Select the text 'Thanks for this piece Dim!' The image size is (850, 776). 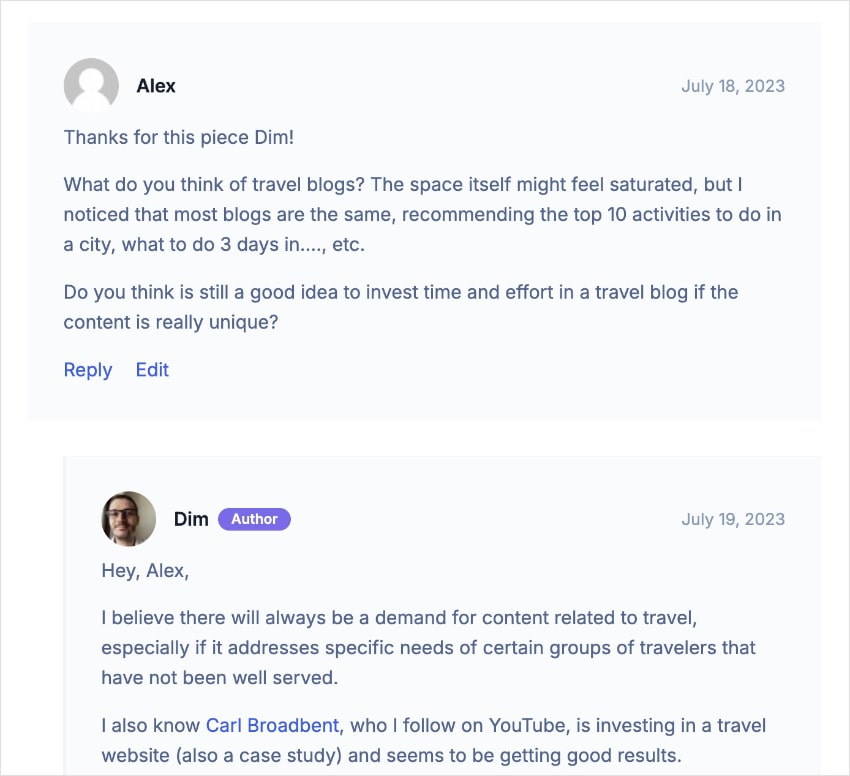pyautogui.click(x=179, y=137)
